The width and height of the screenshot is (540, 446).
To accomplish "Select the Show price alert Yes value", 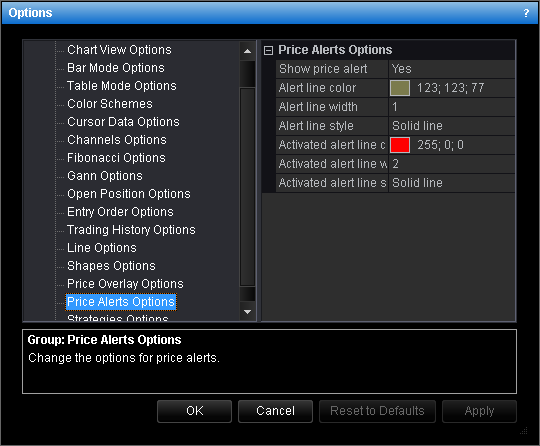I will (x=451, y=69).
